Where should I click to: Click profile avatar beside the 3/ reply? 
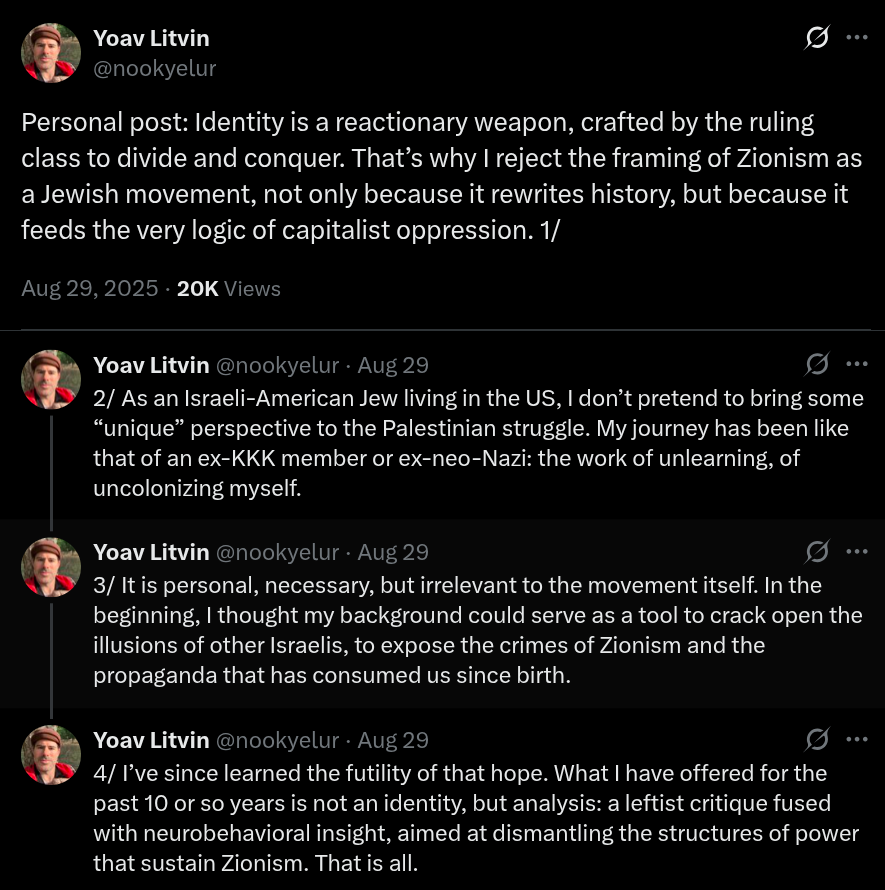pos(51,567)
